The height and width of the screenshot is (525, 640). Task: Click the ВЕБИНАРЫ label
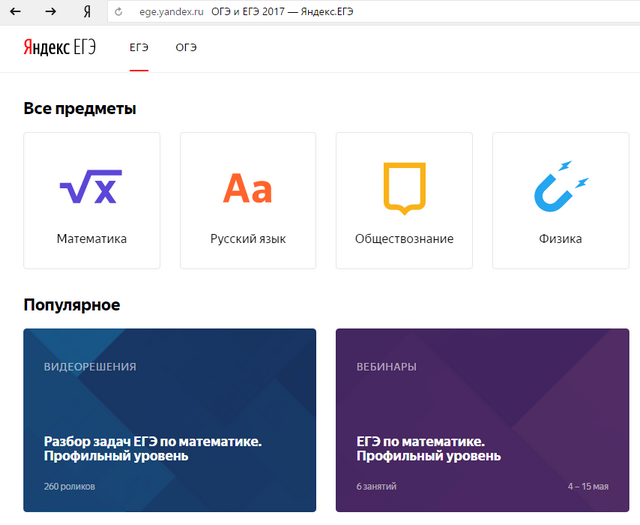pyautogui.click(x=386, y=367)
